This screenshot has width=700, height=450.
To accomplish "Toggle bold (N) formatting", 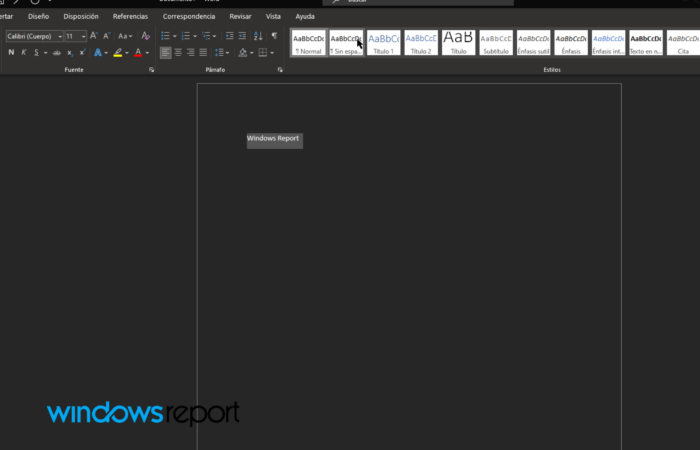I will coord(11,53).
